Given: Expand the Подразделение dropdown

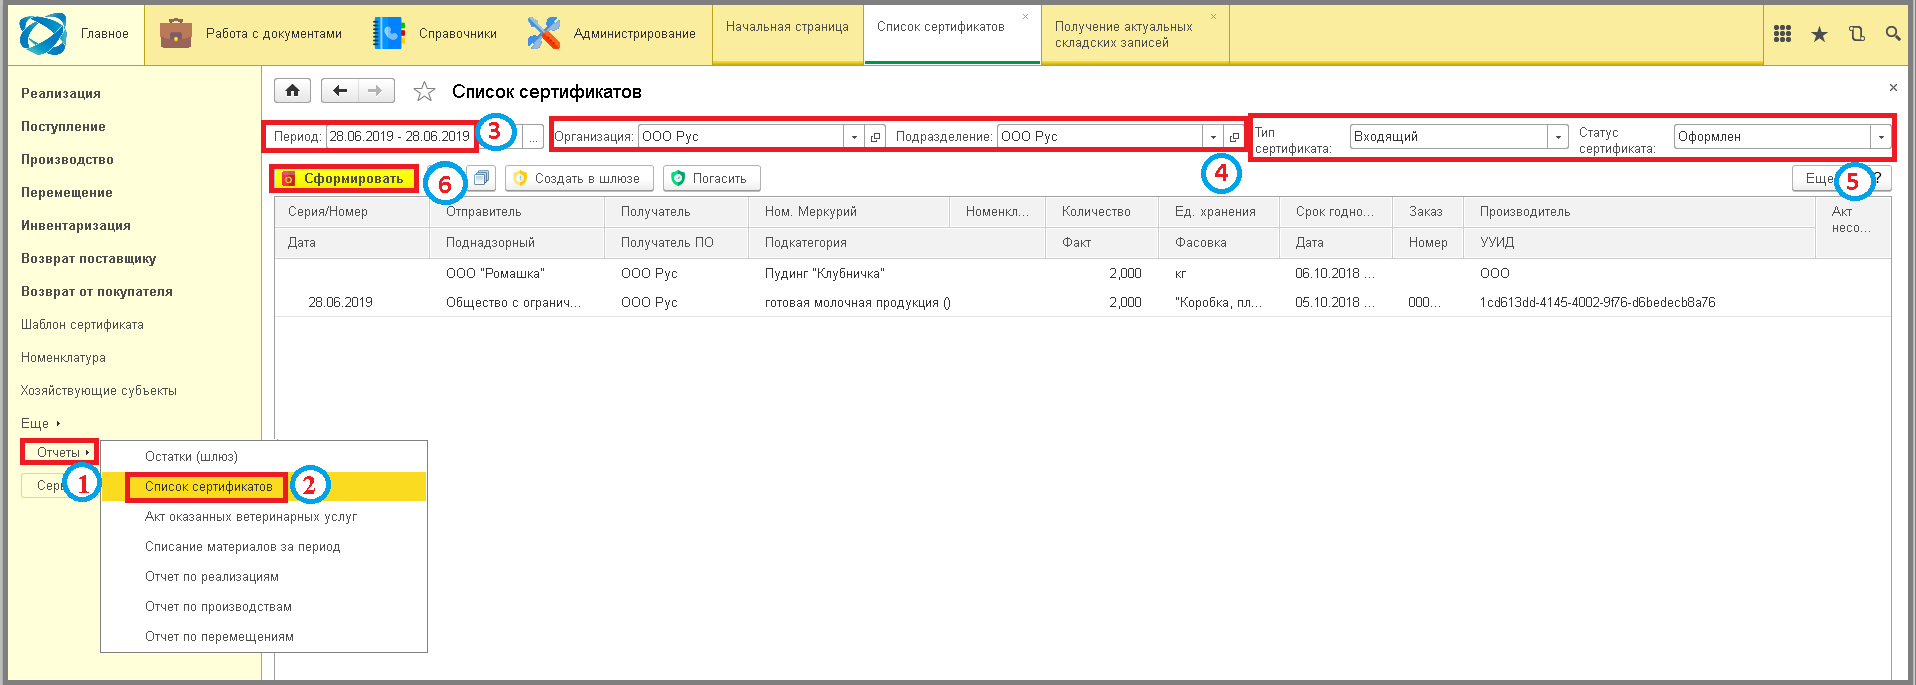Looking at the screenshot, I should coord(1213,137).
